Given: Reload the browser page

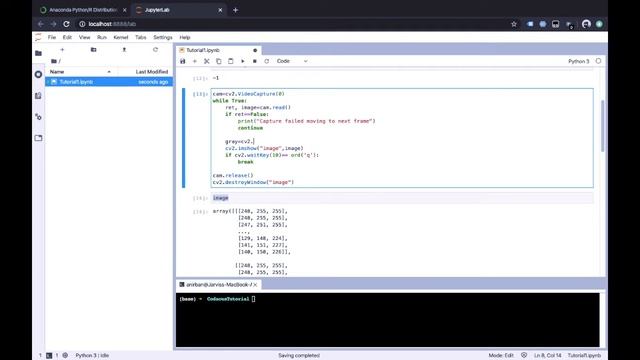Looking at the screenshot, I should pos(67,24).
